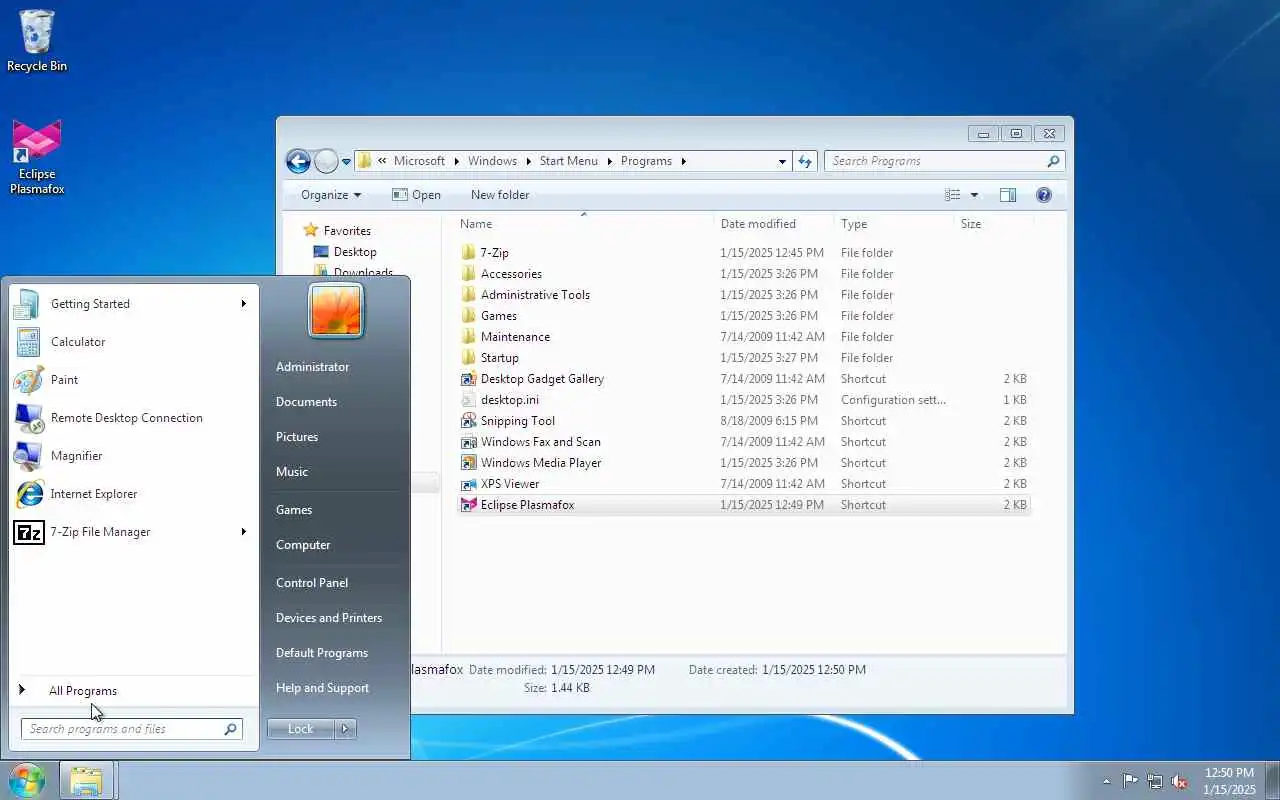Click the user account picture
Screen dimensions: 1280x800
click(336, 310)
